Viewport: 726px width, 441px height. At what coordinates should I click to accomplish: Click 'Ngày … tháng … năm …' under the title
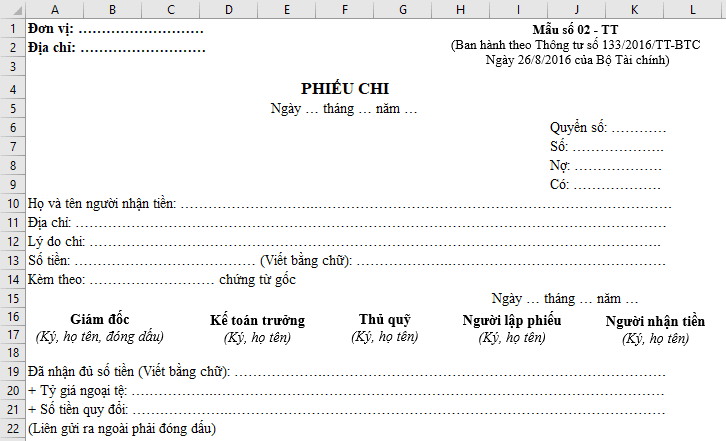(x=344, y=108)
